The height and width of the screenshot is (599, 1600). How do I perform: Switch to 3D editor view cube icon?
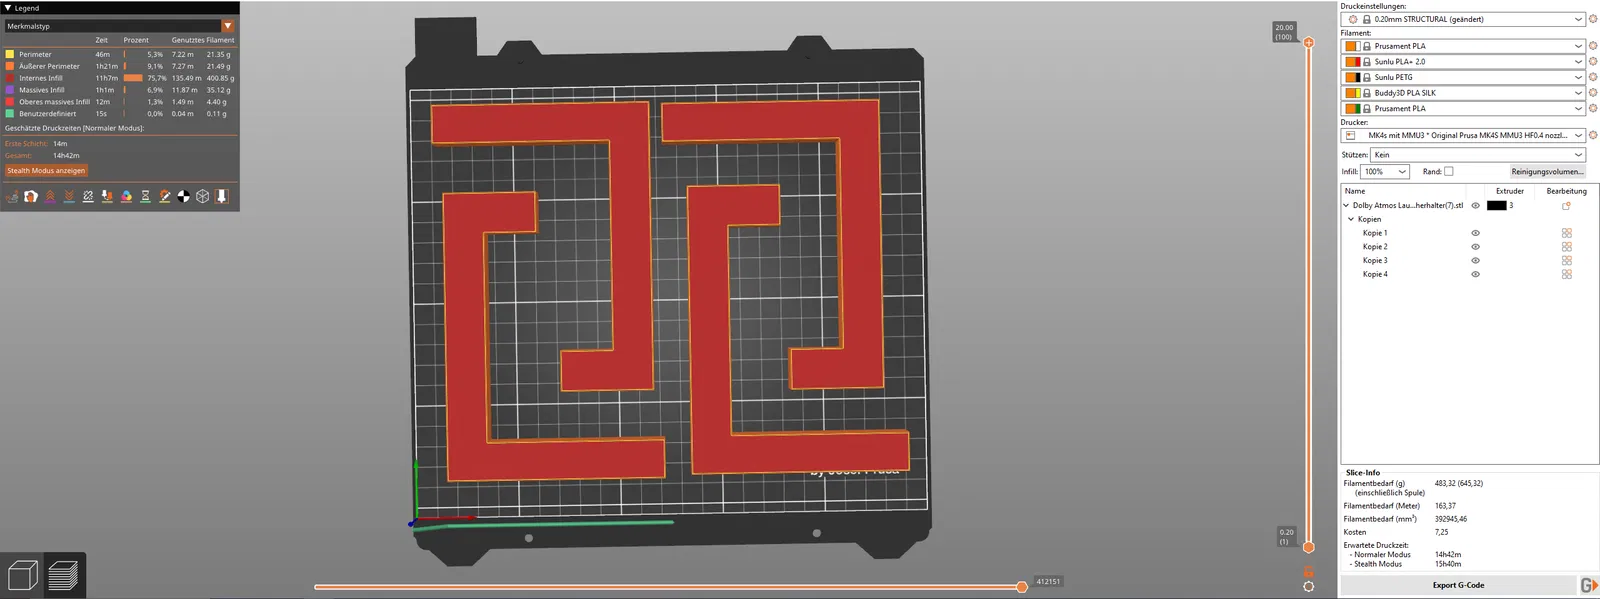click(x=22, y=575)
